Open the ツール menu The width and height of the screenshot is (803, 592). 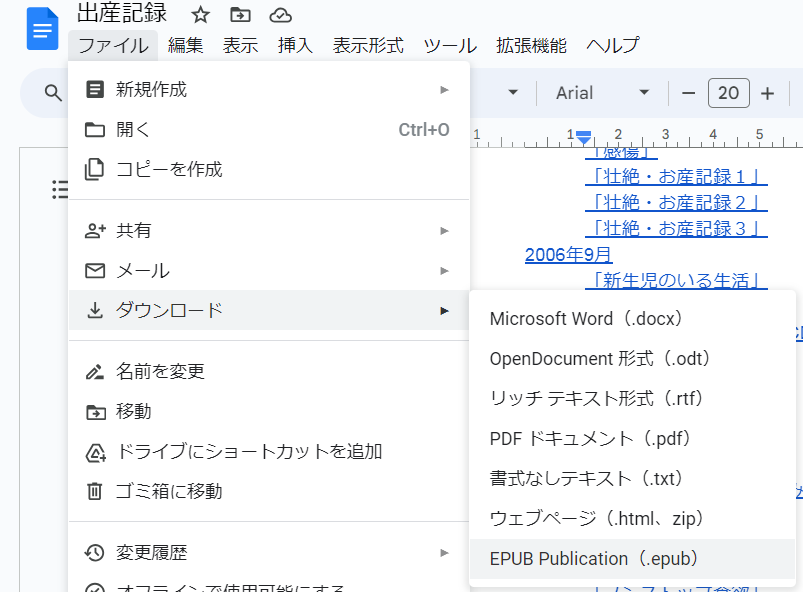[450, 46]
